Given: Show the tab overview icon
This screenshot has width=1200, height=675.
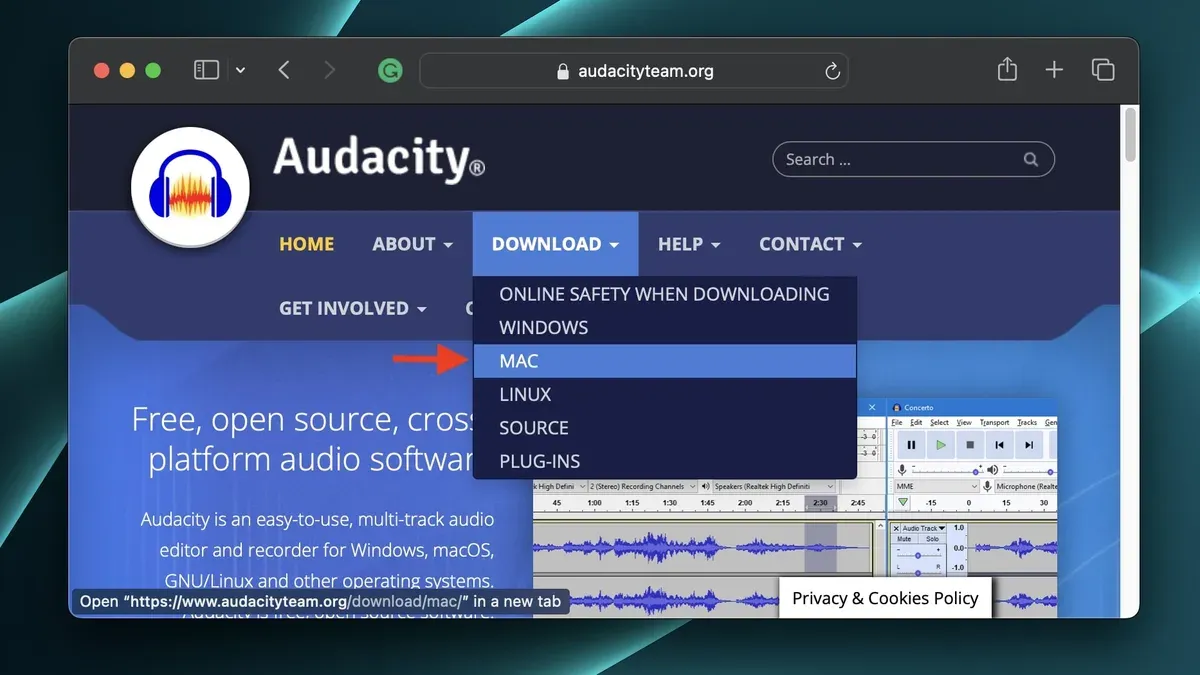Looking at the screenshot, I should point(1102,70).
